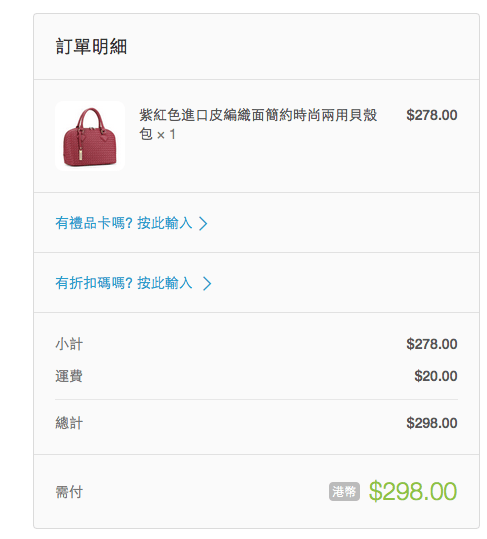Expand discount code entry via chevron arrow

[x=207, y=284]
